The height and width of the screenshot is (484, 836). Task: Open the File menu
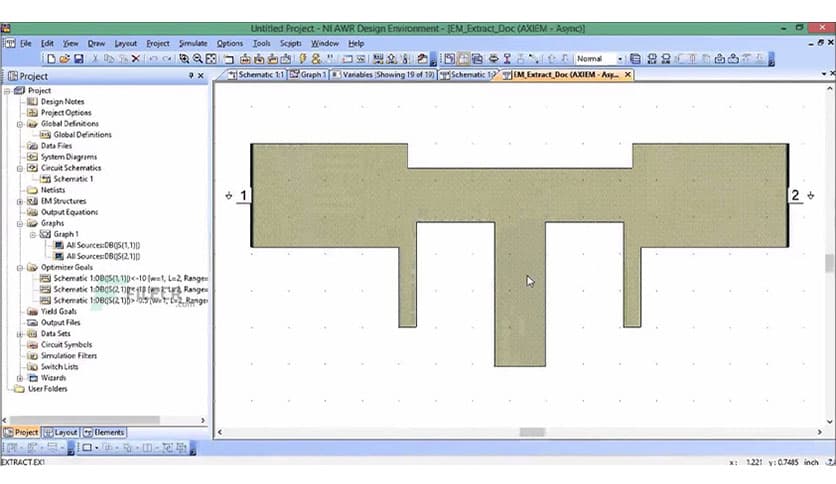(26, 43)
